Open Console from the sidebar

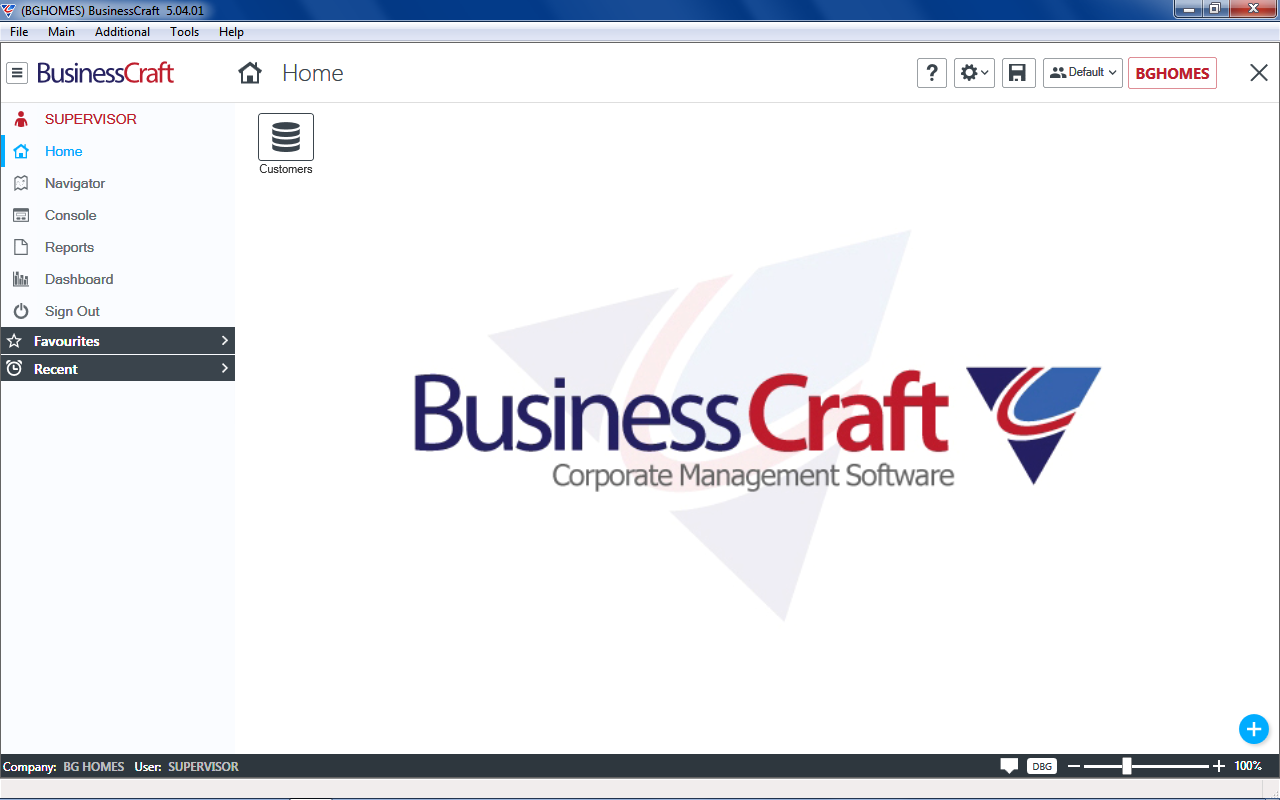click(118, 215)
